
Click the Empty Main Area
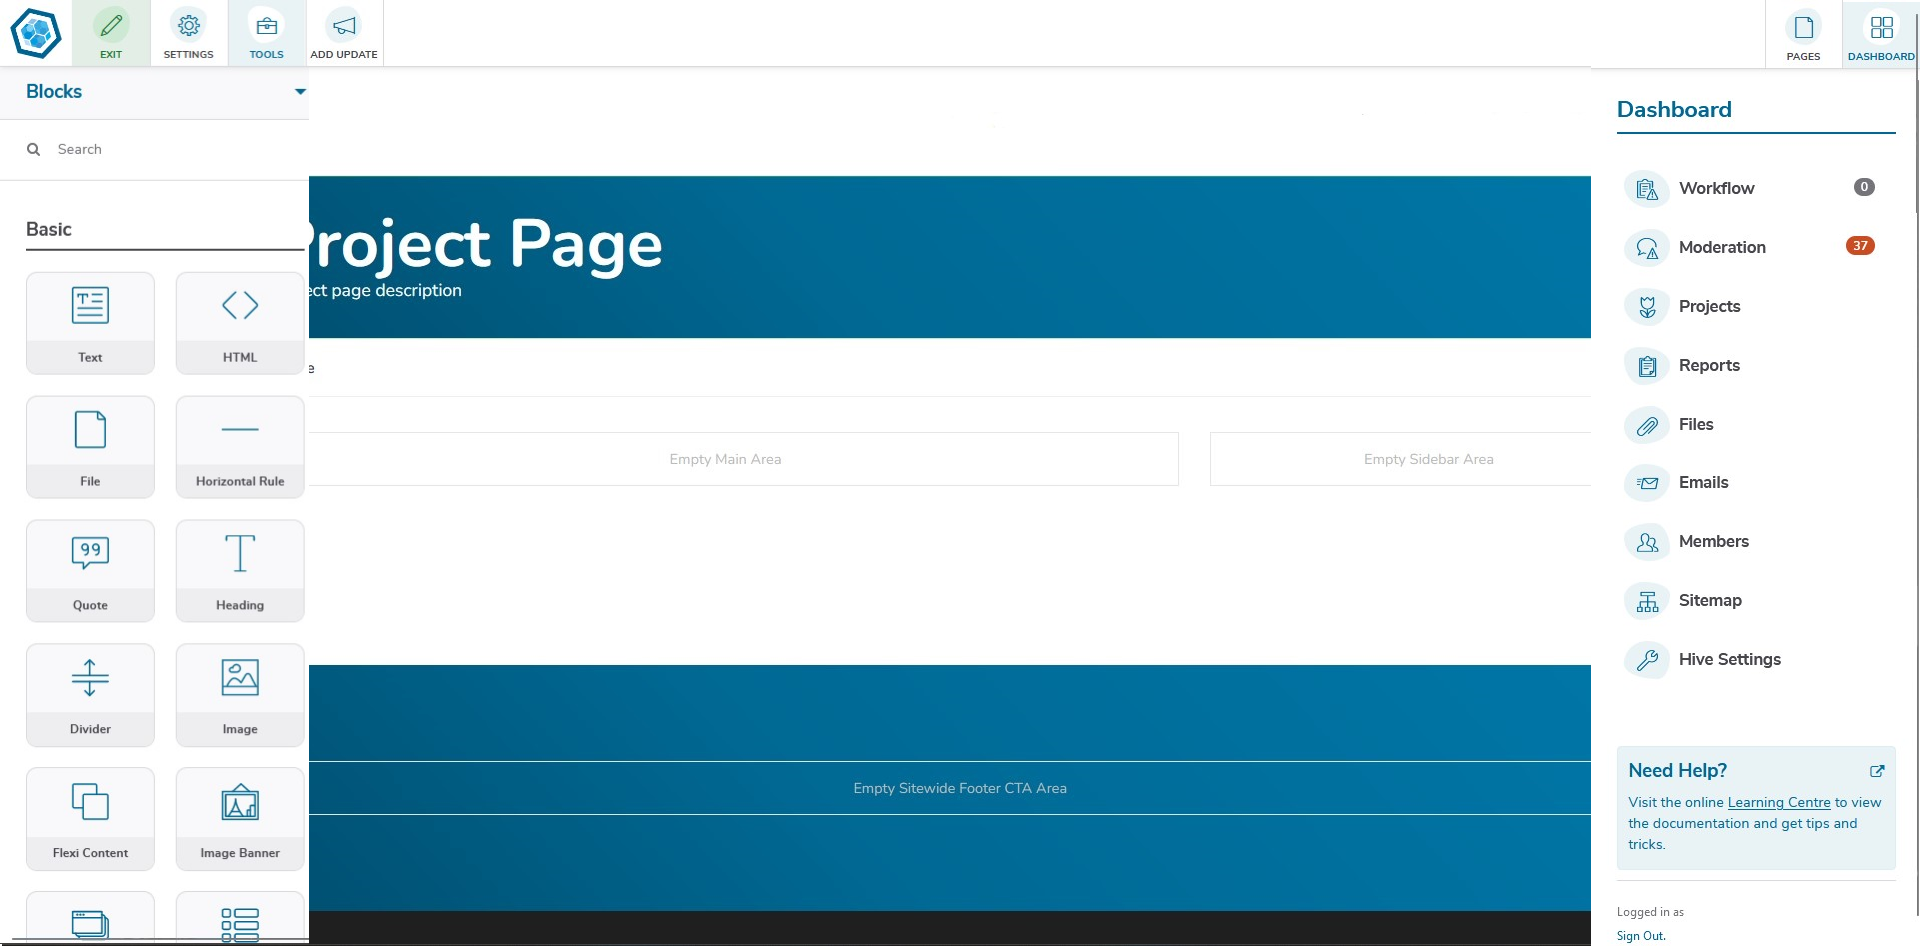[x=743, y=459]
